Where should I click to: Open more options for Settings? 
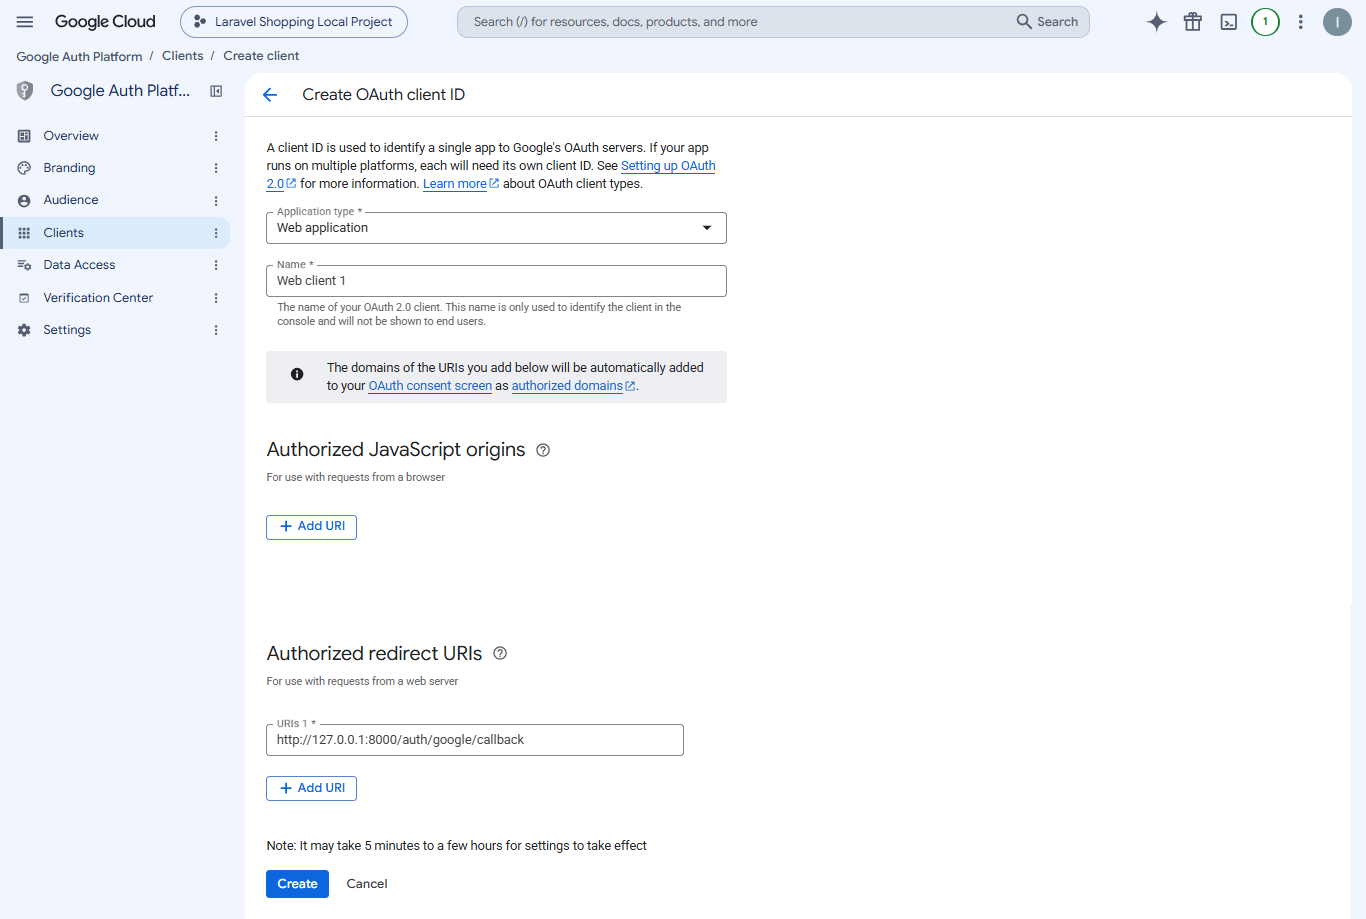click(x=216, y=330)
